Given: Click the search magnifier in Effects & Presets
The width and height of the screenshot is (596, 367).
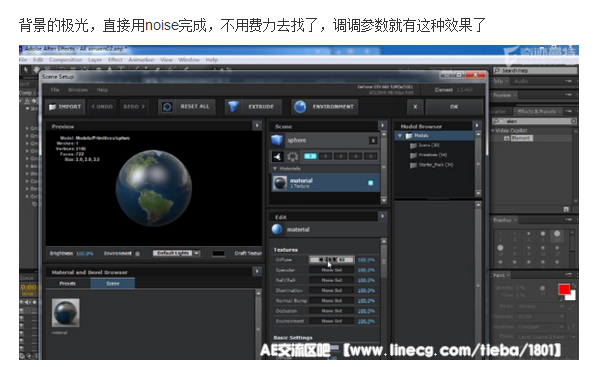Looking at the screenshot, I should 496,121.
